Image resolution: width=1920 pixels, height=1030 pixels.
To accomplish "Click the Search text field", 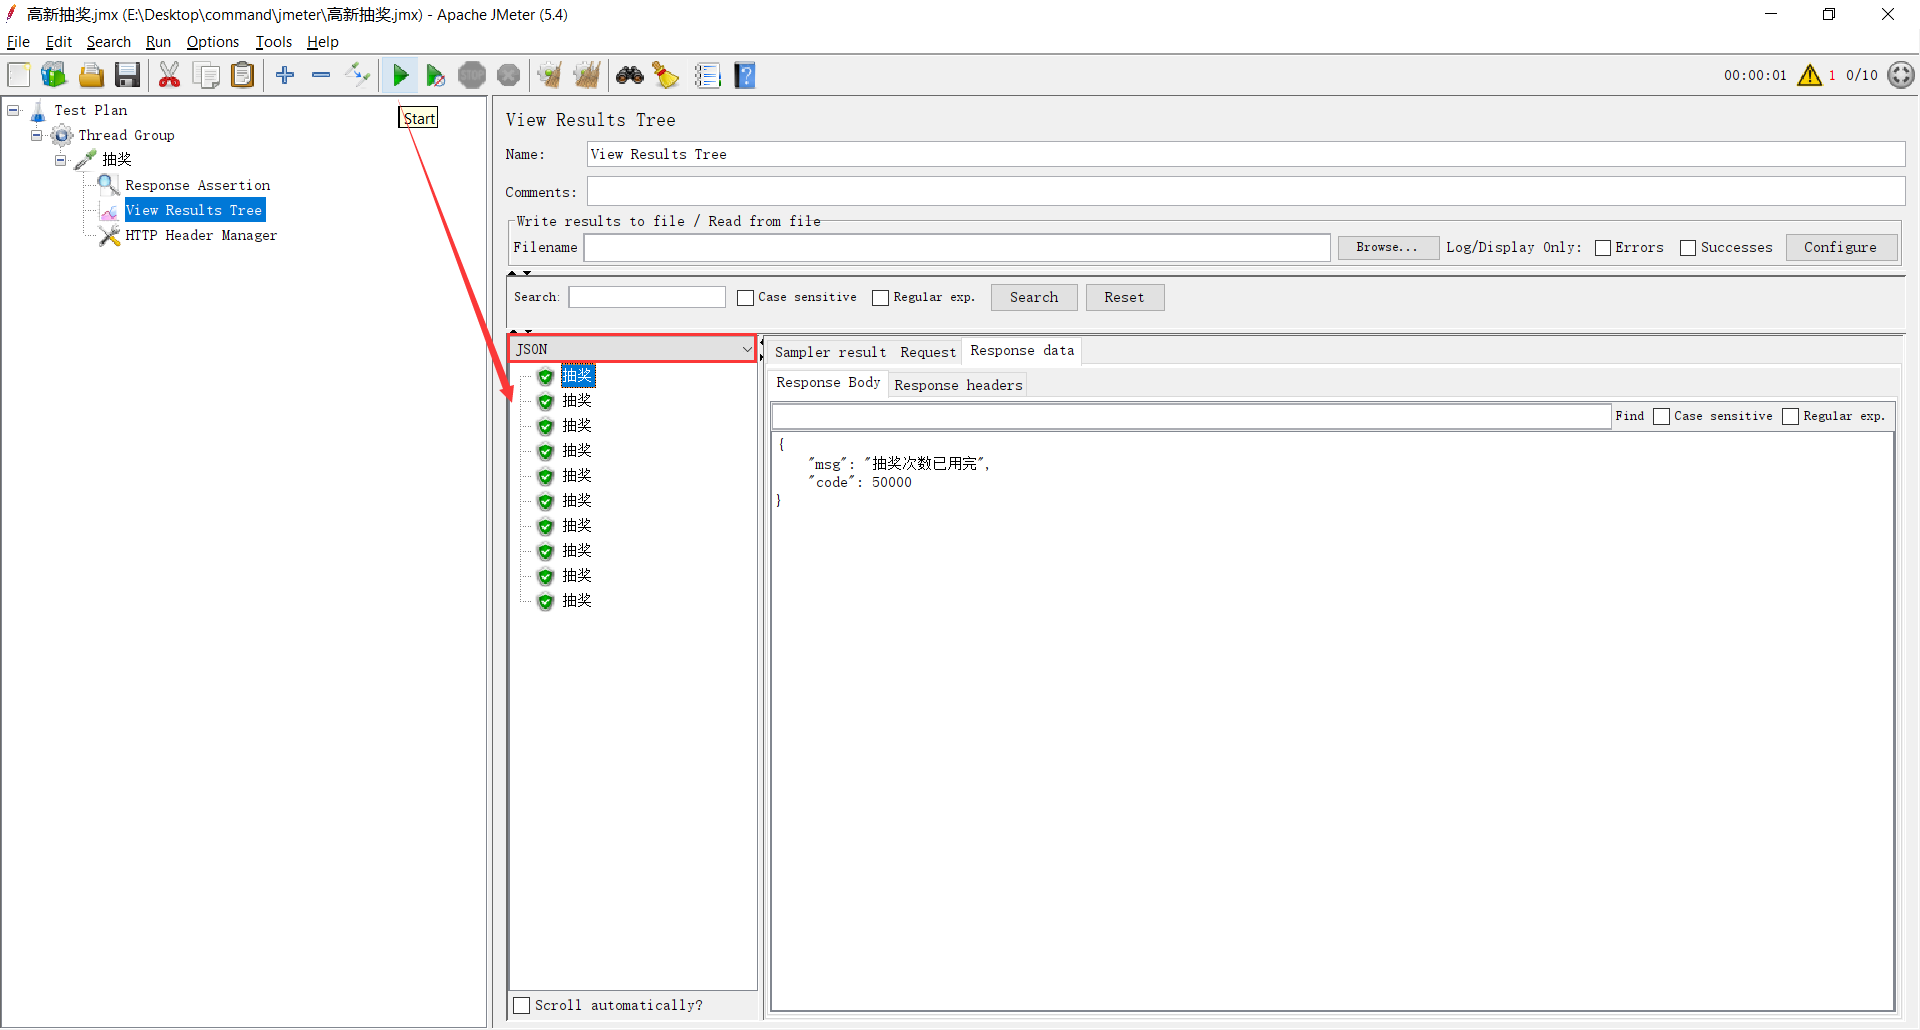I will (647, 297).
